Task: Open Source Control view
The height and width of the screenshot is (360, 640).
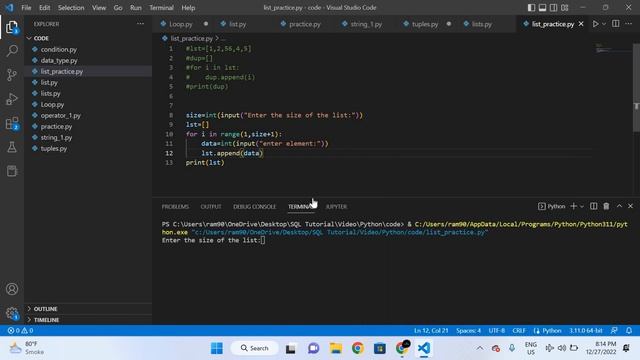Action: click(x=12, y=75)
